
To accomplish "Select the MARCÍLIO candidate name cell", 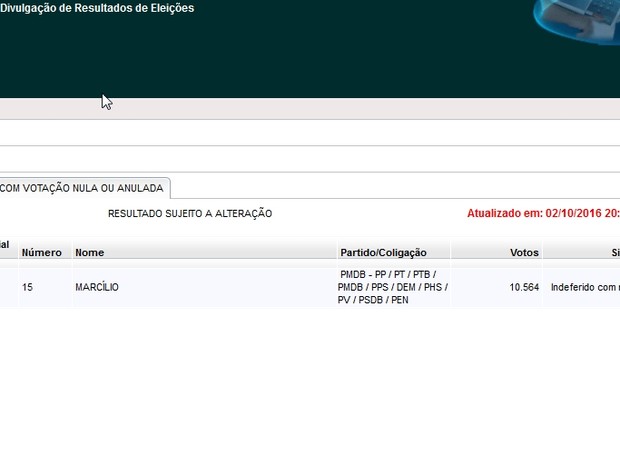I will [97, 287].
